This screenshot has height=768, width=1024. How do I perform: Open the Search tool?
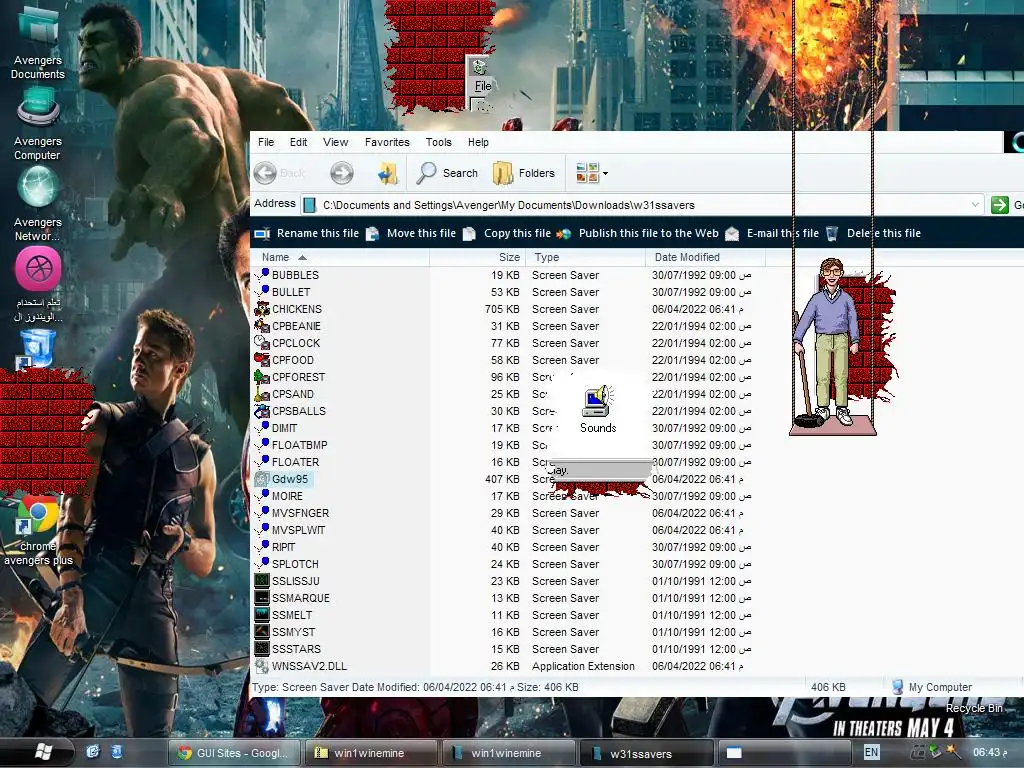447,173
